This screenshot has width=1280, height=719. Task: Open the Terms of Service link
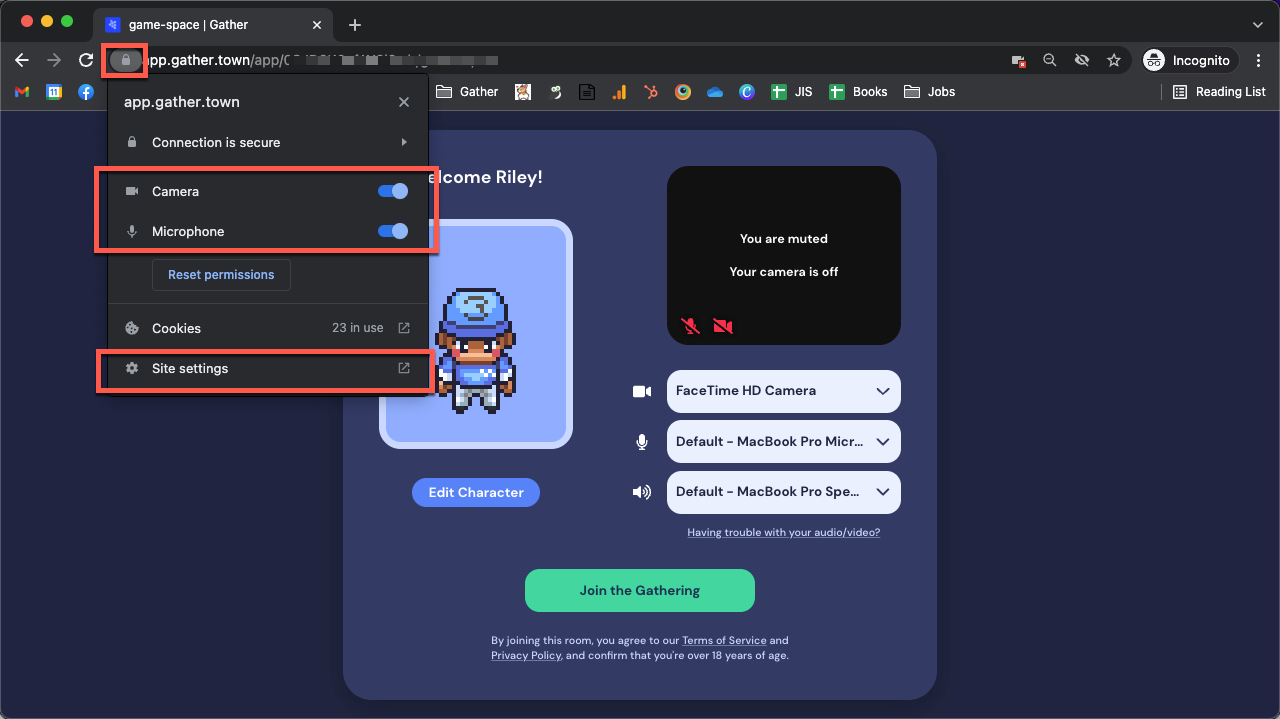pos(724,640)
